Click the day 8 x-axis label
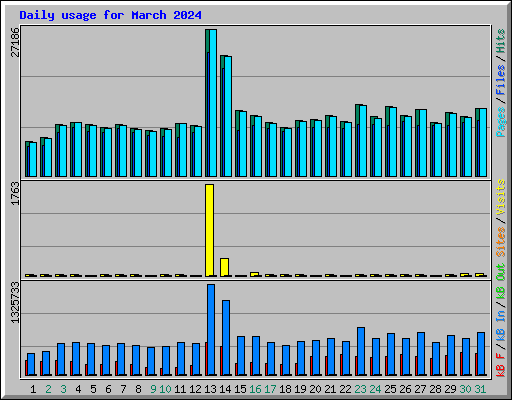The image size is (512, 400). point(138,389)
